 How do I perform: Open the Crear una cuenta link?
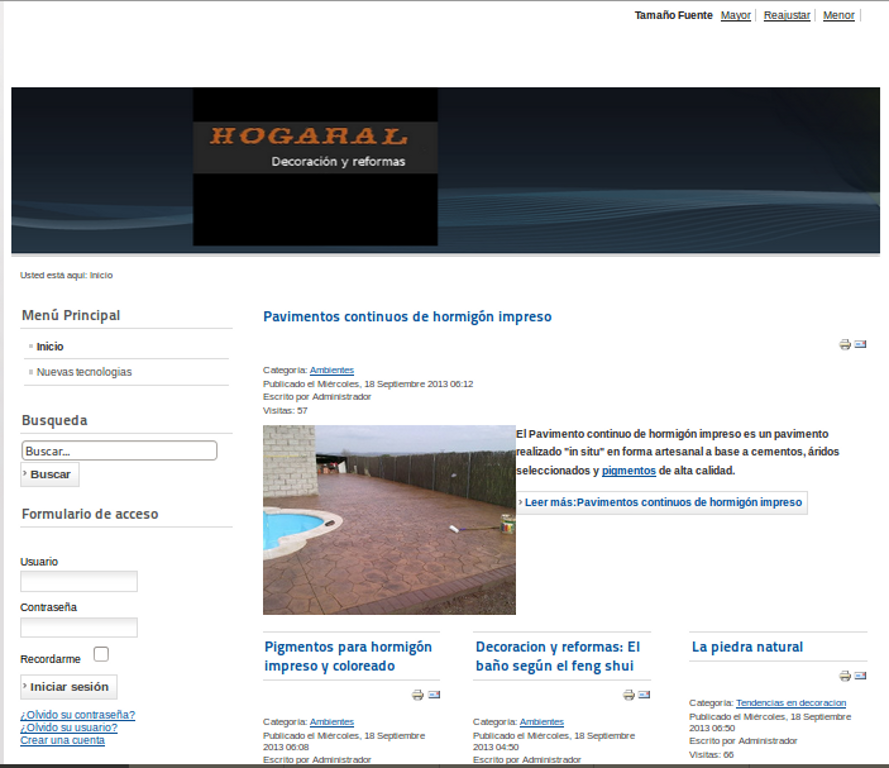pos(62,739)
